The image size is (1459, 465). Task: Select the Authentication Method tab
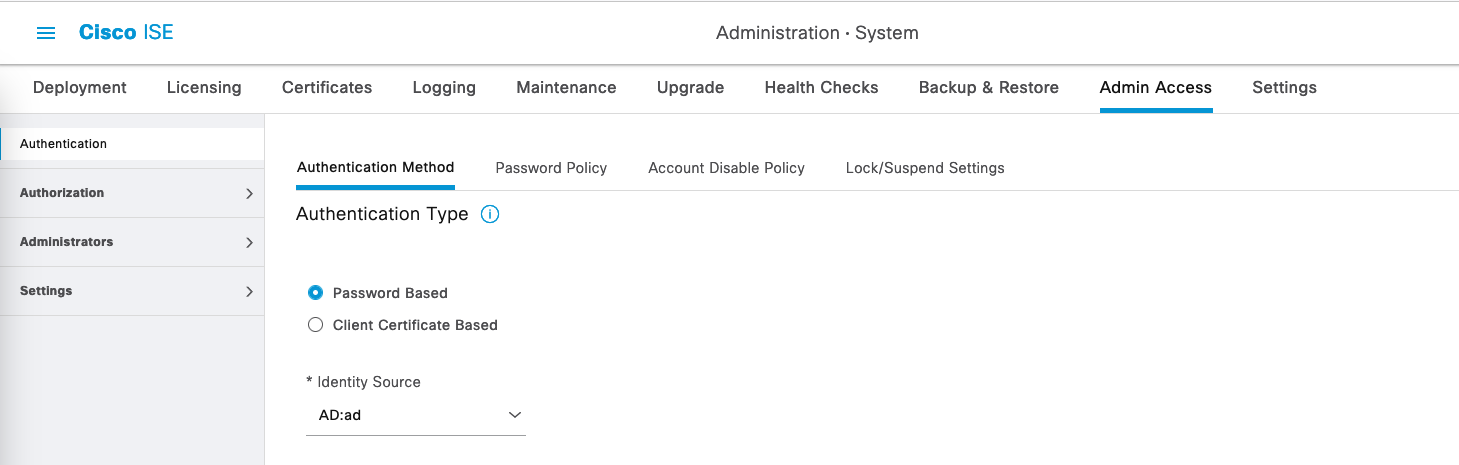(375, 167)
